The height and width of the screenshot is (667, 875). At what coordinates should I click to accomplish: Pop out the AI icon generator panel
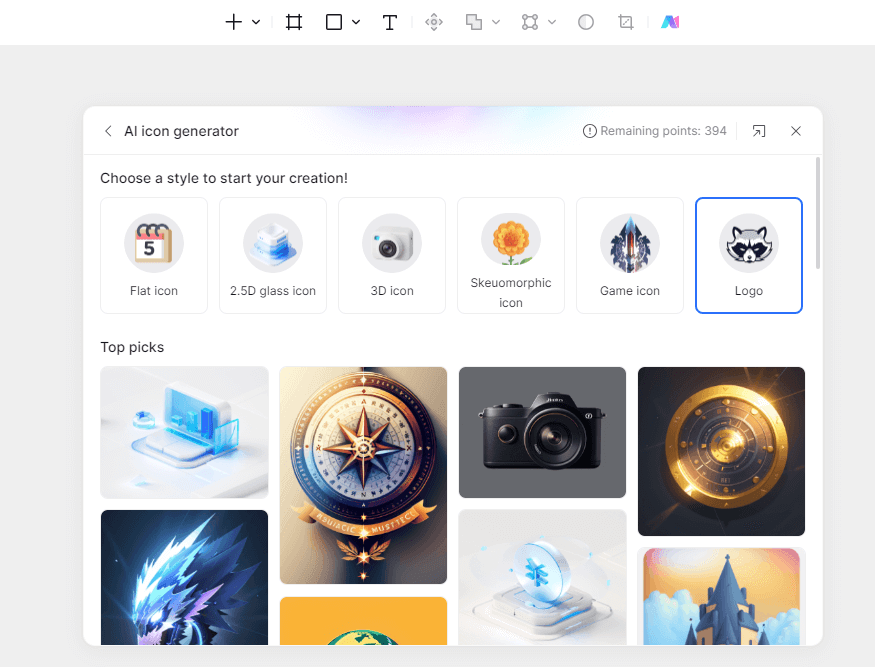[x=758, y=131]
